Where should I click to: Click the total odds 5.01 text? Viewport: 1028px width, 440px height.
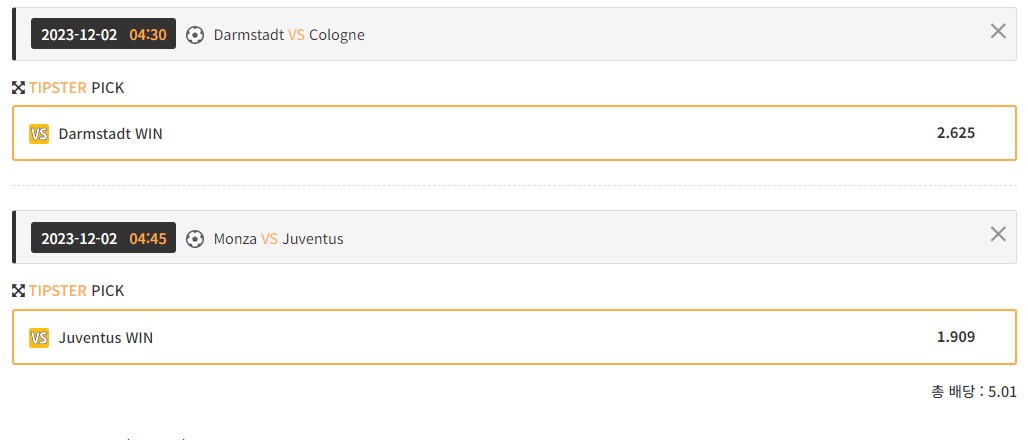pos(973,393)
